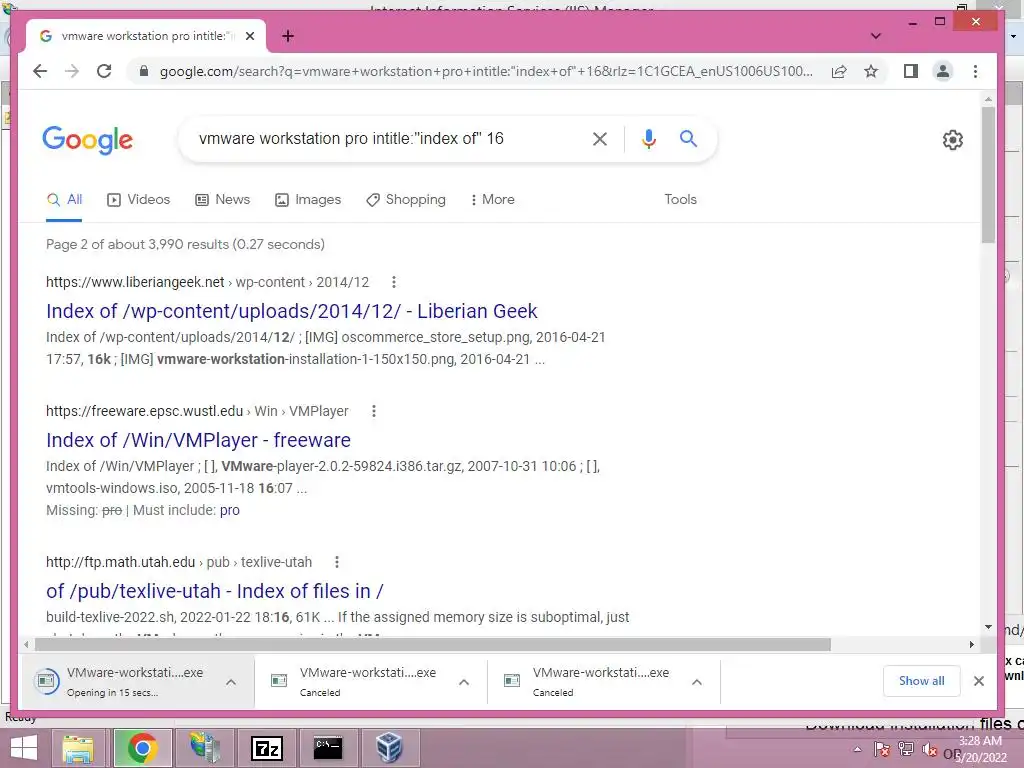Open Google quick settings gear

click(x=953, y=140)
